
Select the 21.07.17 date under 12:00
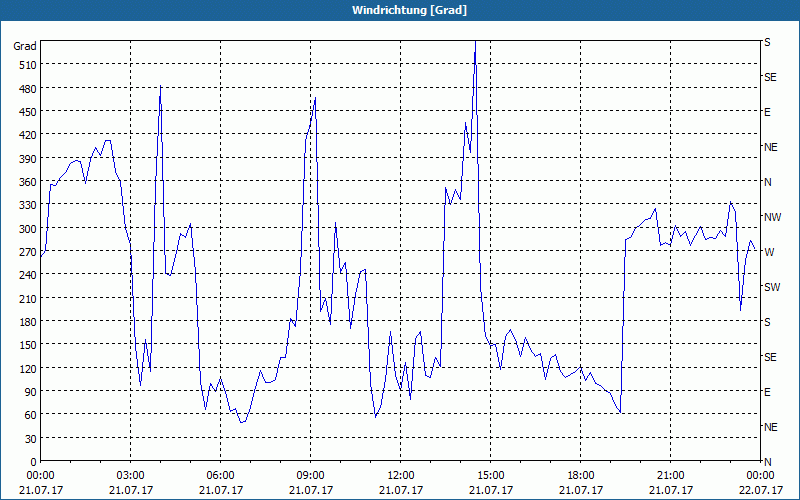point(401,490)
